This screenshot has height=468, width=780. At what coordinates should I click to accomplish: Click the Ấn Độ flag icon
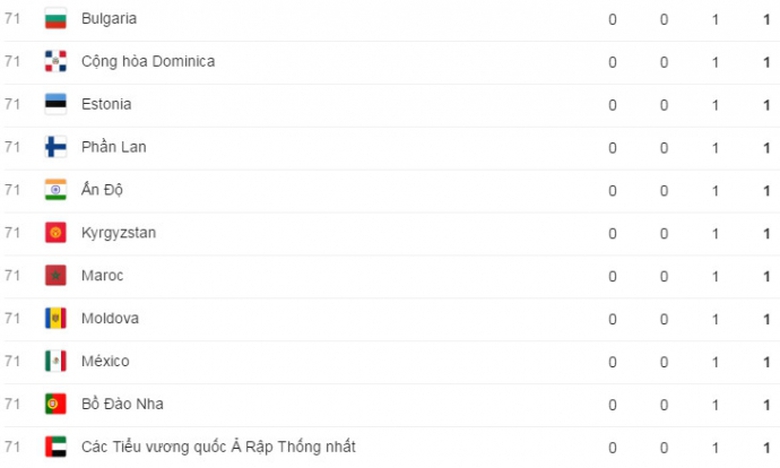56,190
